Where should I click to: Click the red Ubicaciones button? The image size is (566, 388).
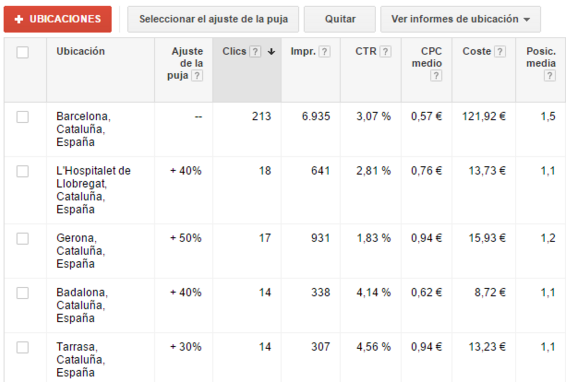58,19
